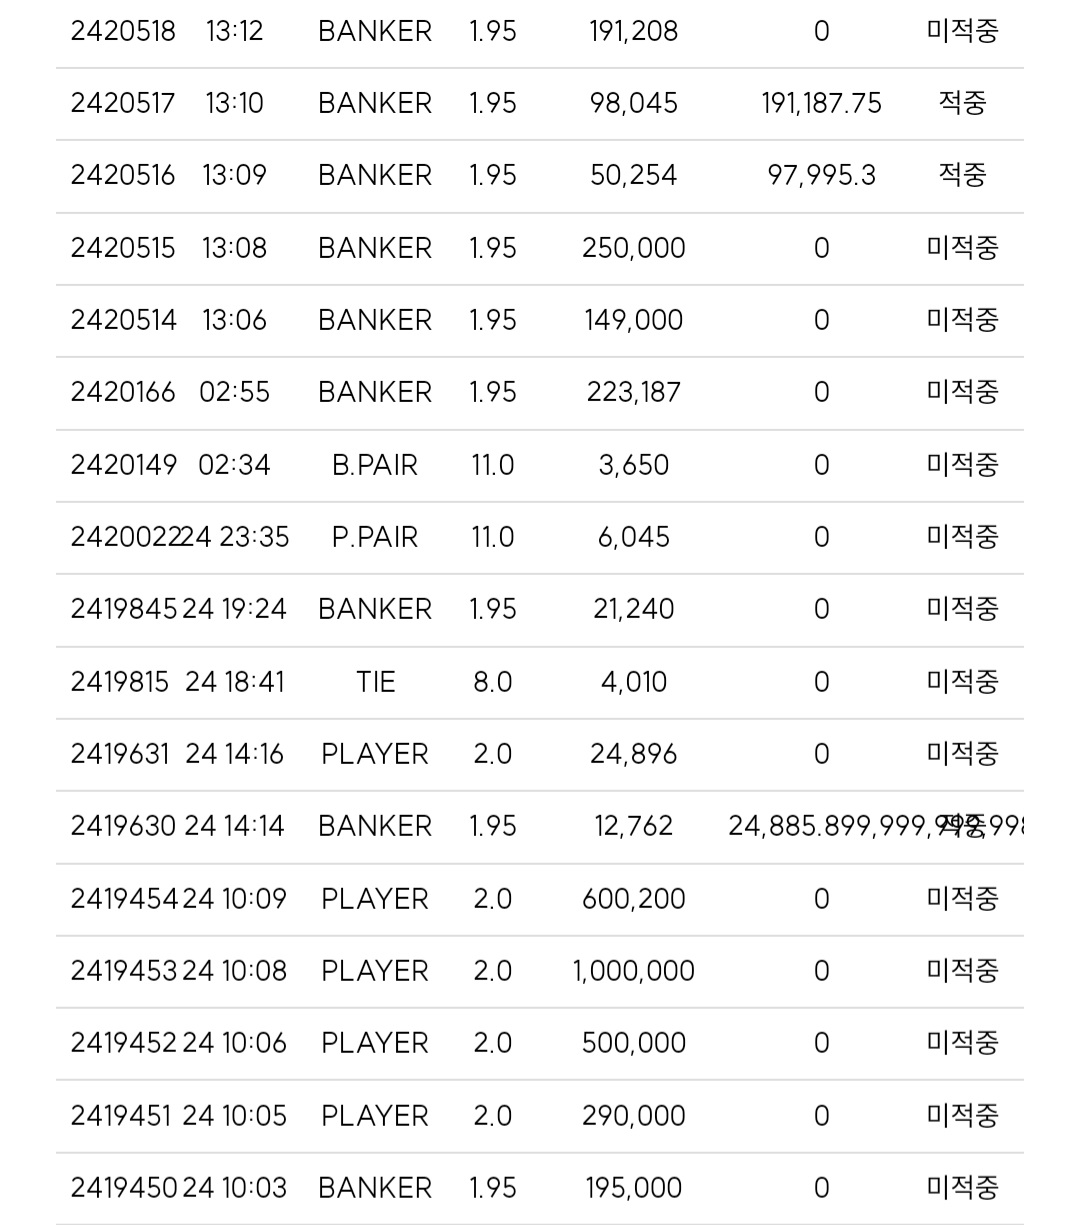Click the 195,000 BANKER bet amount

coord(634,1188)
